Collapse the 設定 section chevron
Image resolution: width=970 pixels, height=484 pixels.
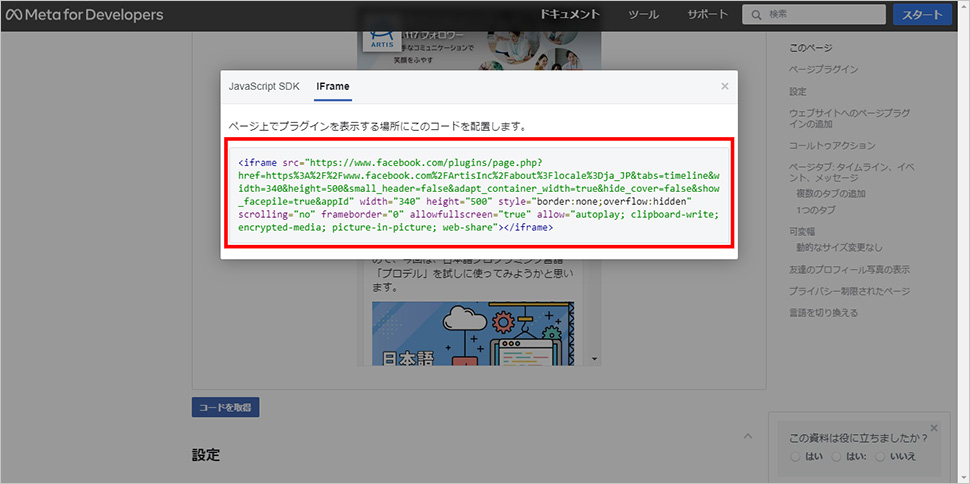(x=747, y=436)
